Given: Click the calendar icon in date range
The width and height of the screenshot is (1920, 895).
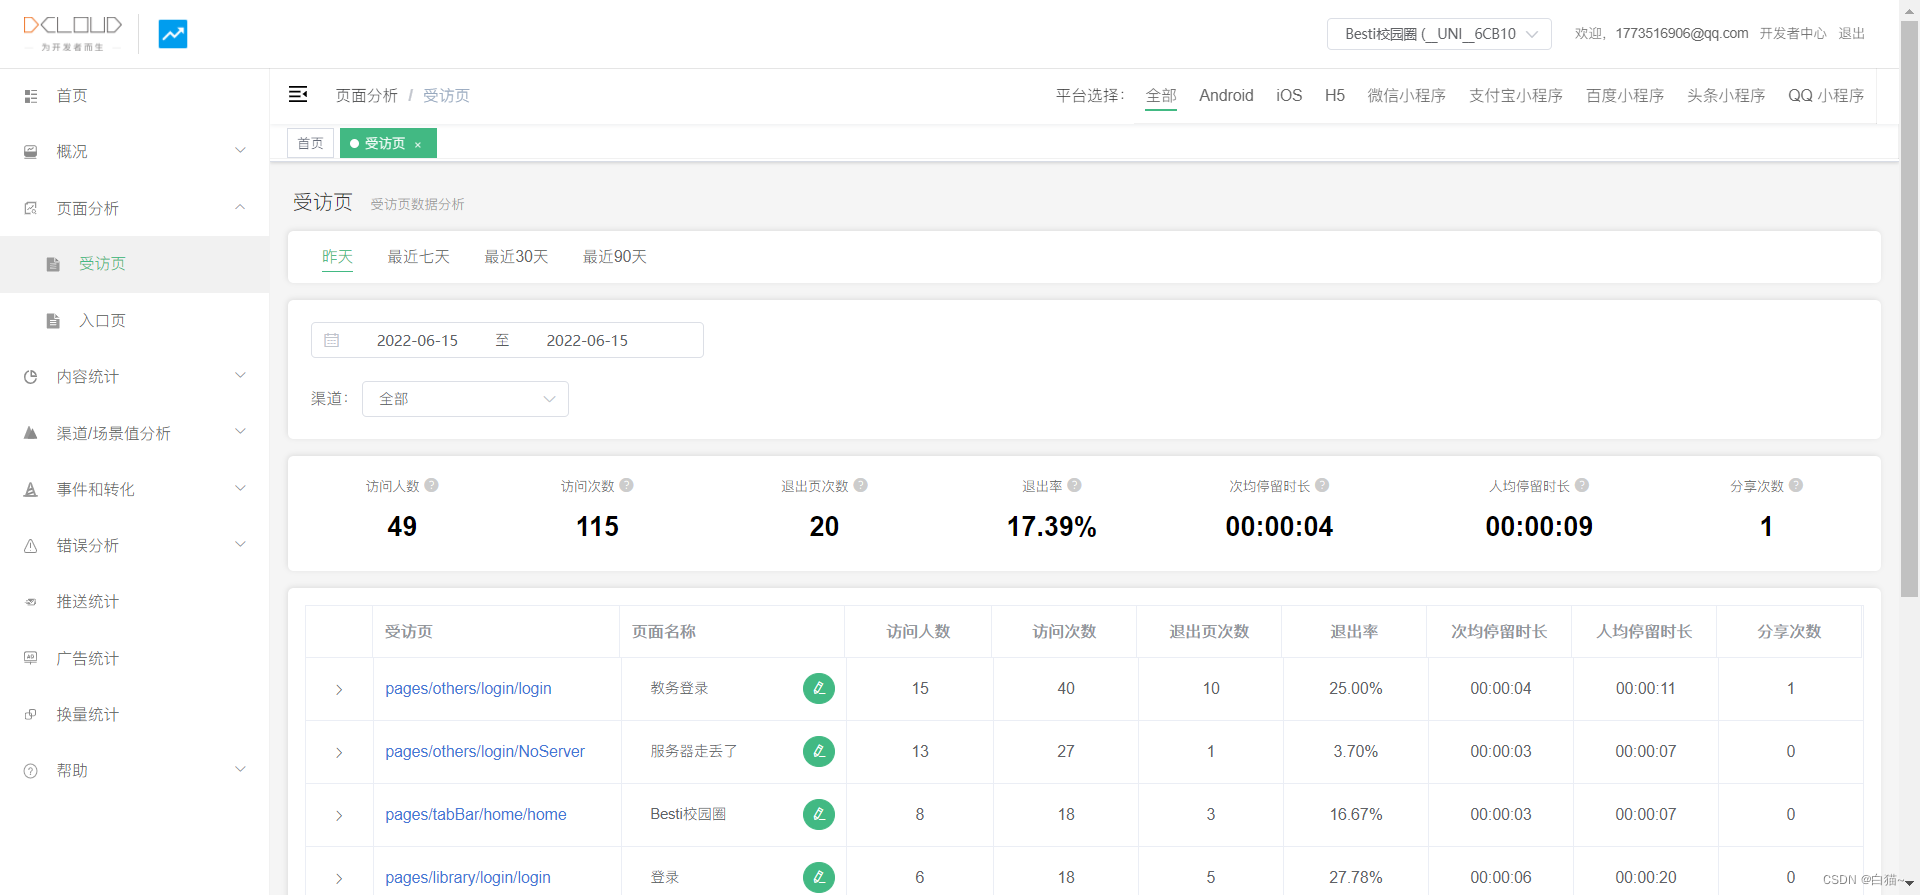Looking at the screenshot, I should 332,340.
